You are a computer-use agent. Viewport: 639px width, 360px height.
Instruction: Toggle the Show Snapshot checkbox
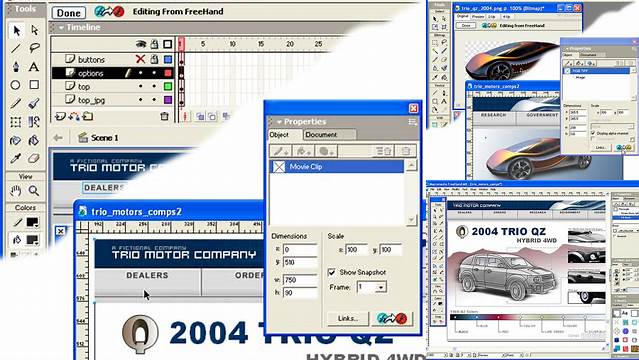click(332, 272)
